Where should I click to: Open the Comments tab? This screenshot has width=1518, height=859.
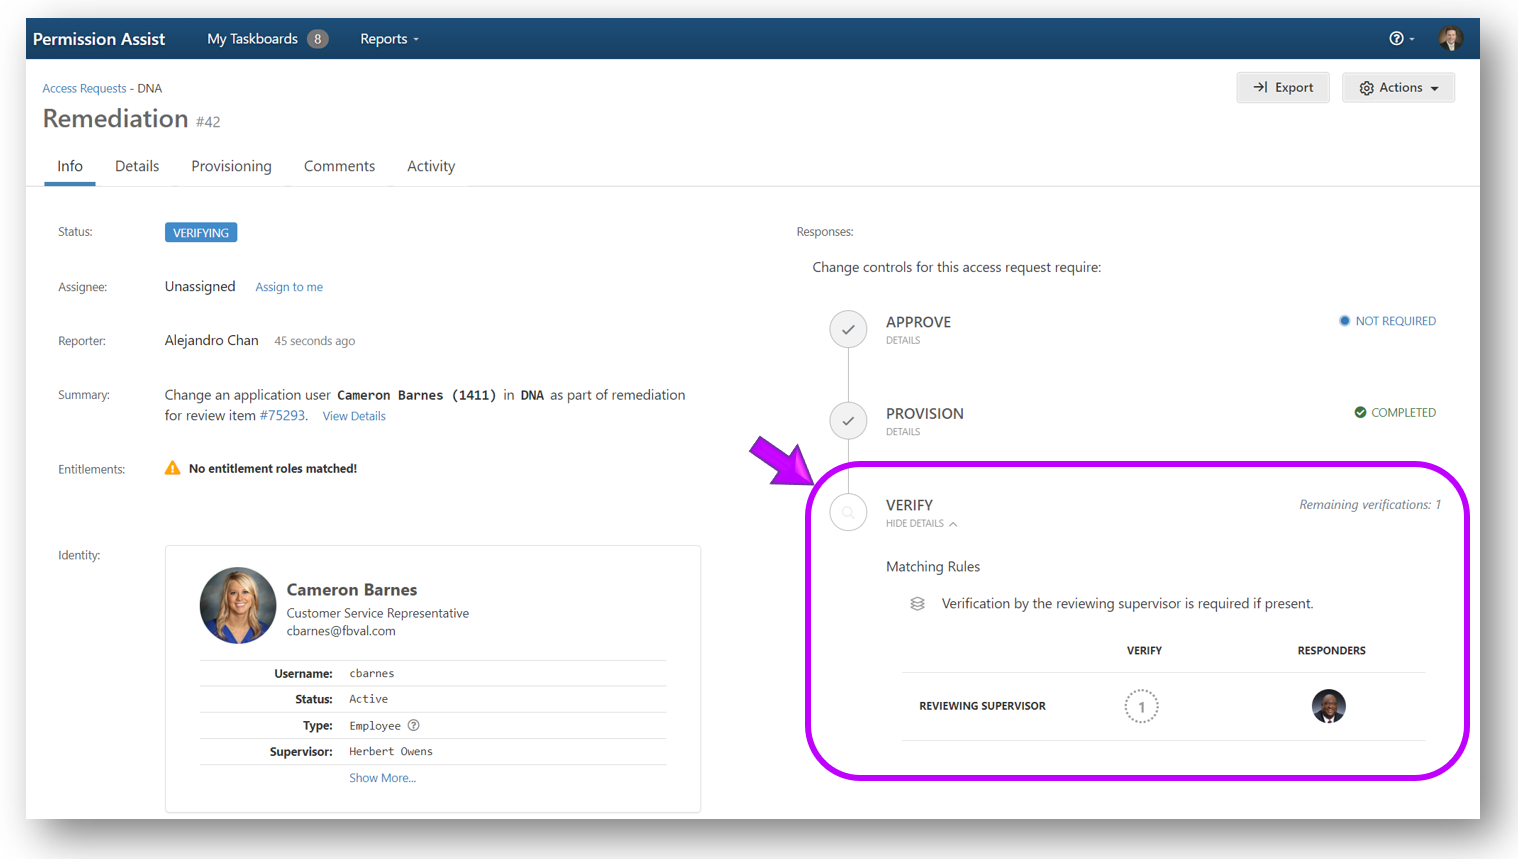(339, 166)
